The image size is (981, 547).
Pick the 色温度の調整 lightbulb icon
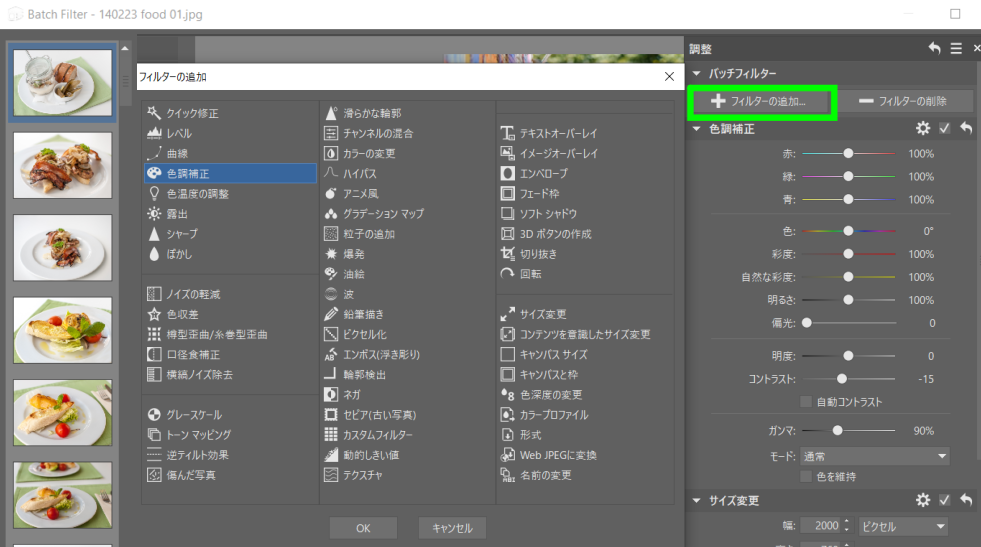coord(154,193)
